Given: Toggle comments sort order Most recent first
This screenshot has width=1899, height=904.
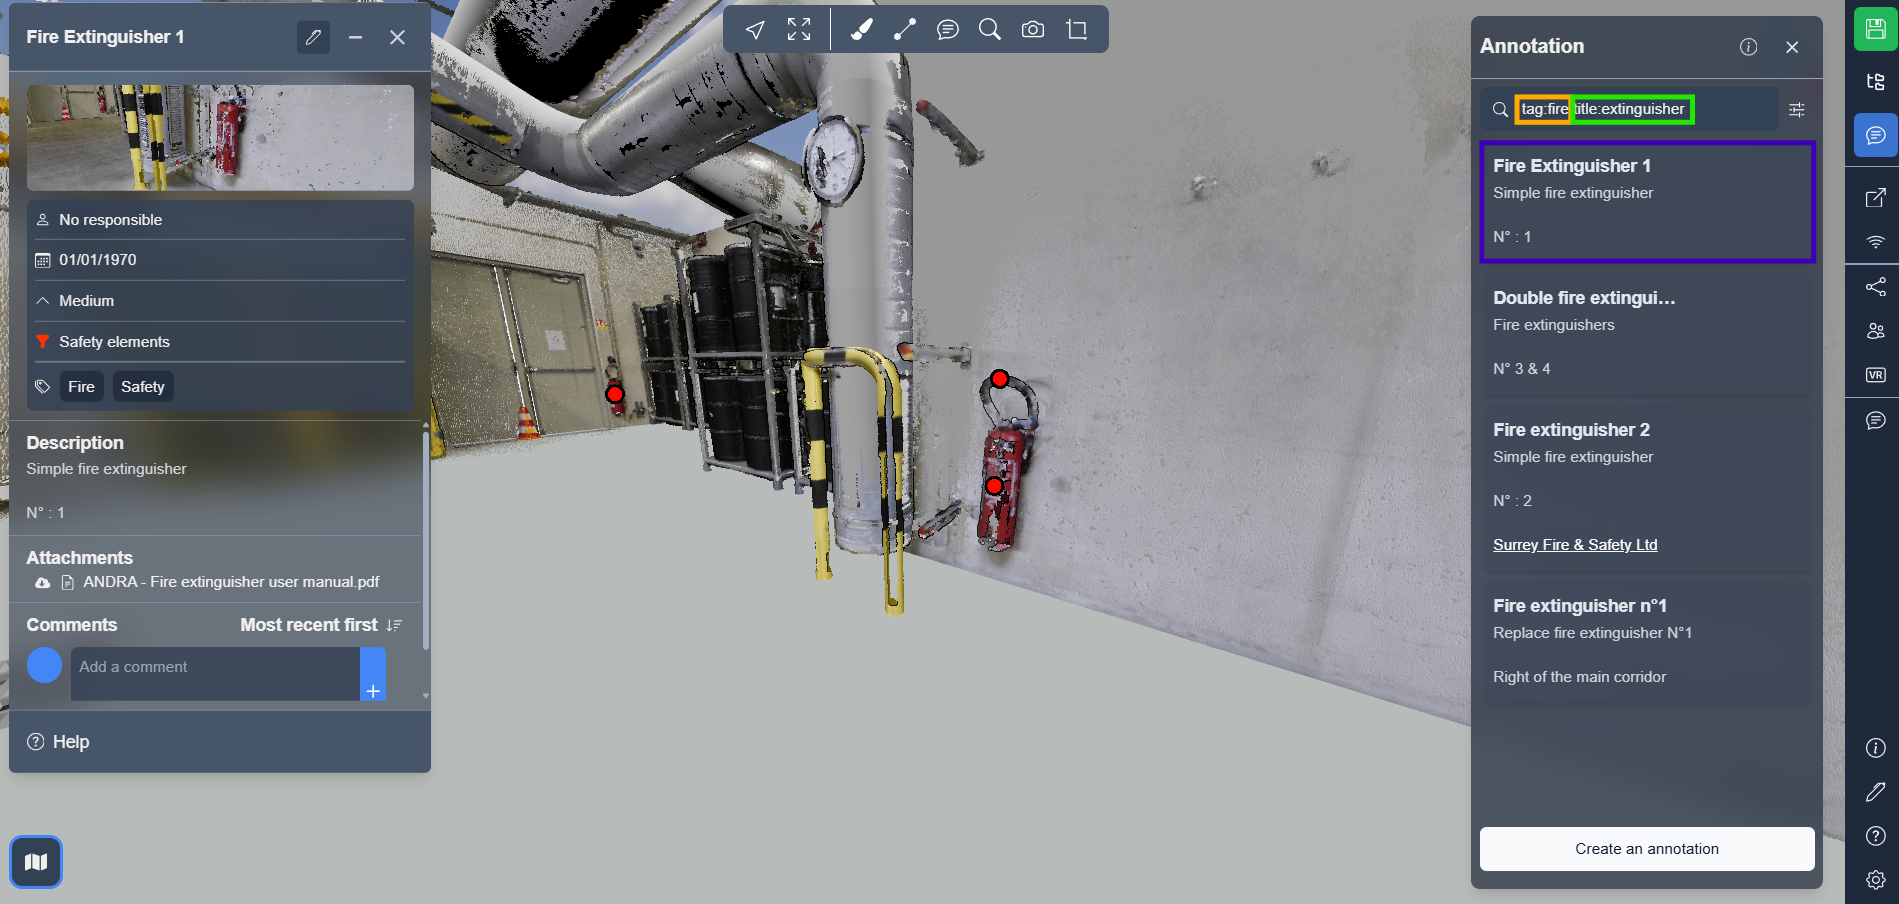Looking at the screenshot, I should (x=321, y=625).
